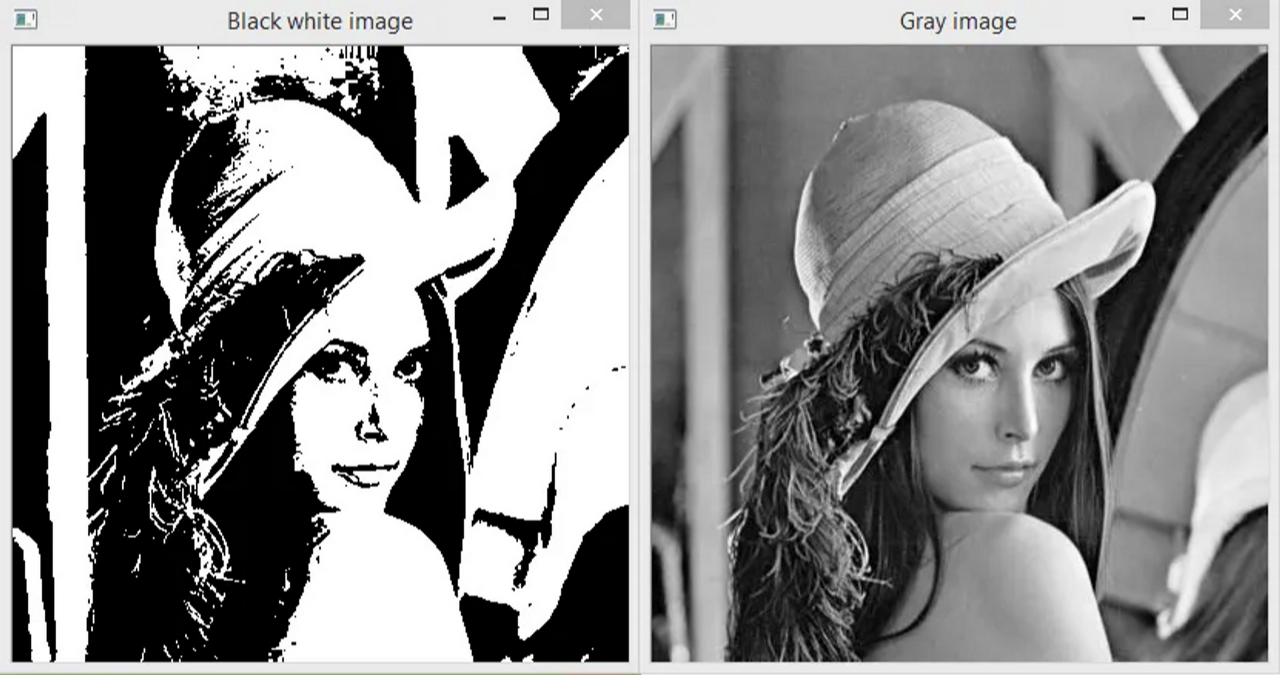The height and width of the screenshot is (675, 1280).
Task: Click the thresholded black-and-white picture
Action: tap(320, 354)
